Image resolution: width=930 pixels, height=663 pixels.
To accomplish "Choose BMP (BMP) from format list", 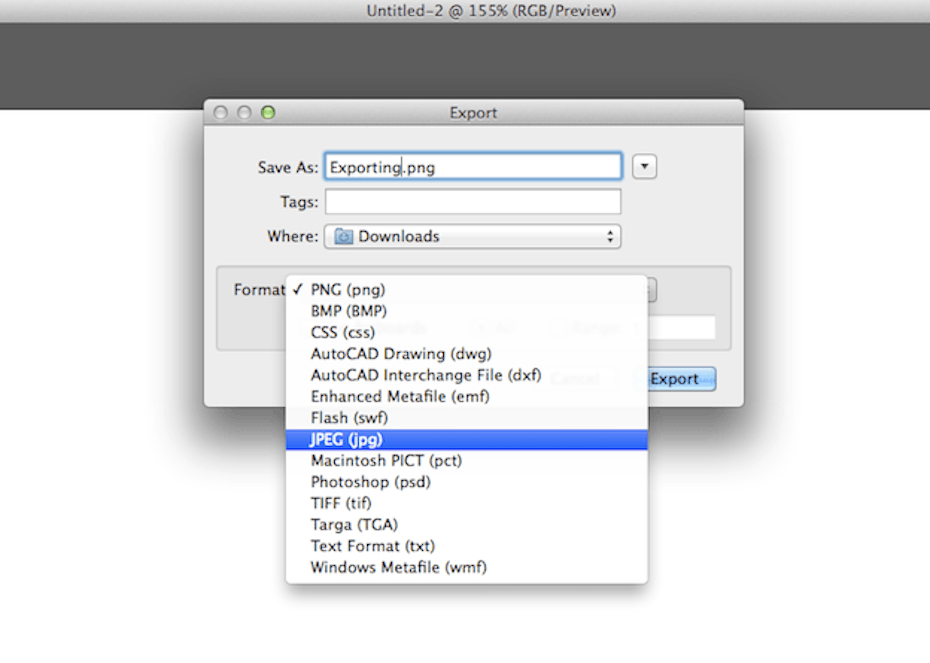I will point(348,311).
